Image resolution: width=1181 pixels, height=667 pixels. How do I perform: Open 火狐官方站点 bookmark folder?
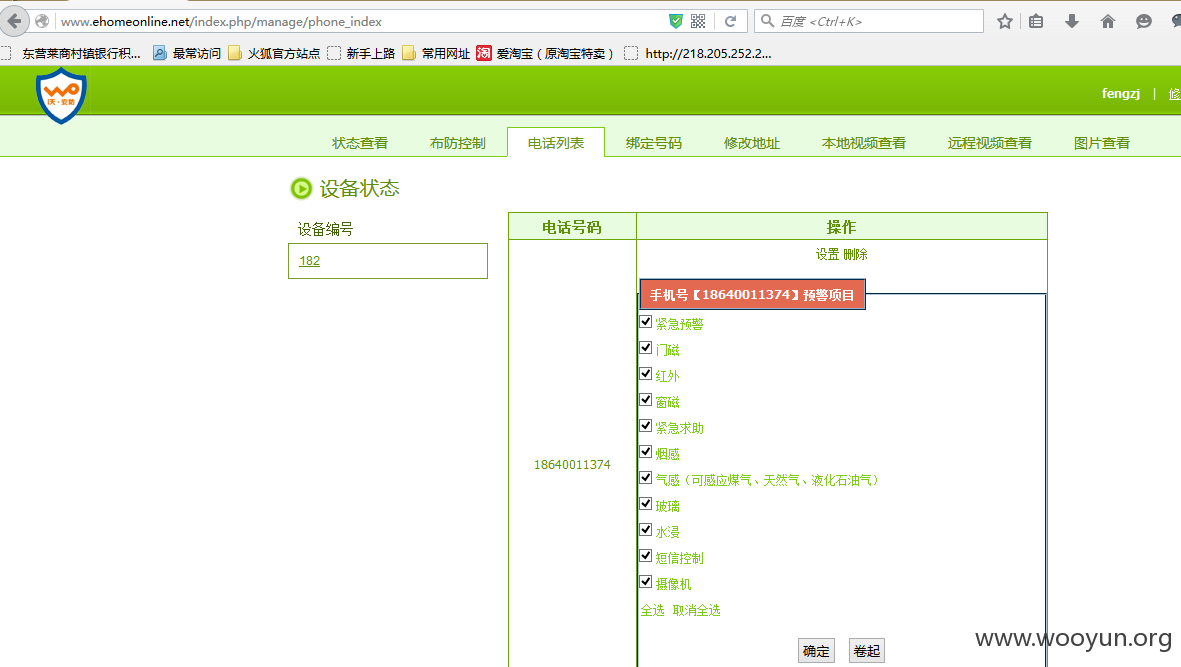tap(274, 53)
